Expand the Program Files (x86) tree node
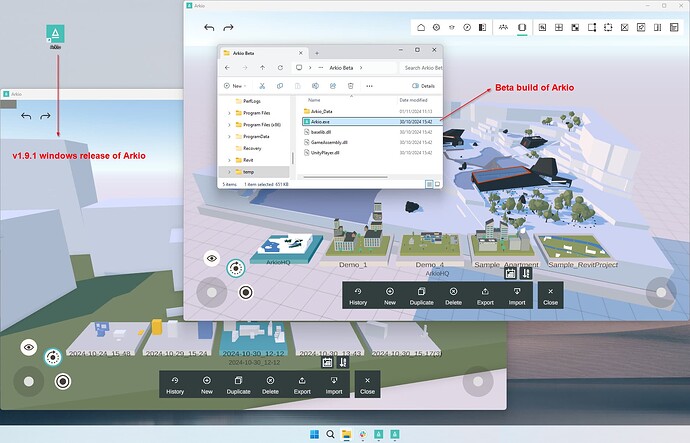This screenshot has height=443, width=690. pyautogui.click(x=229, y=125)
